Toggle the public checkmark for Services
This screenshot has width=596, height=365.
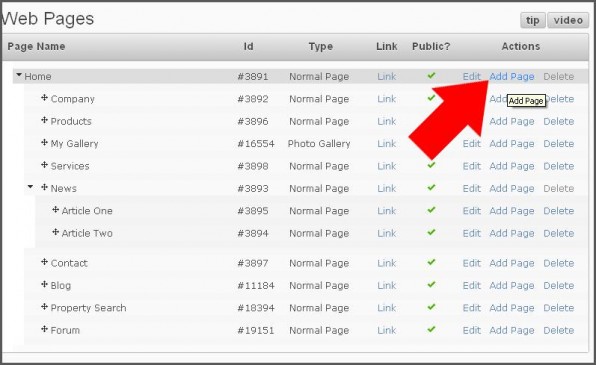[x=431, y=165]
